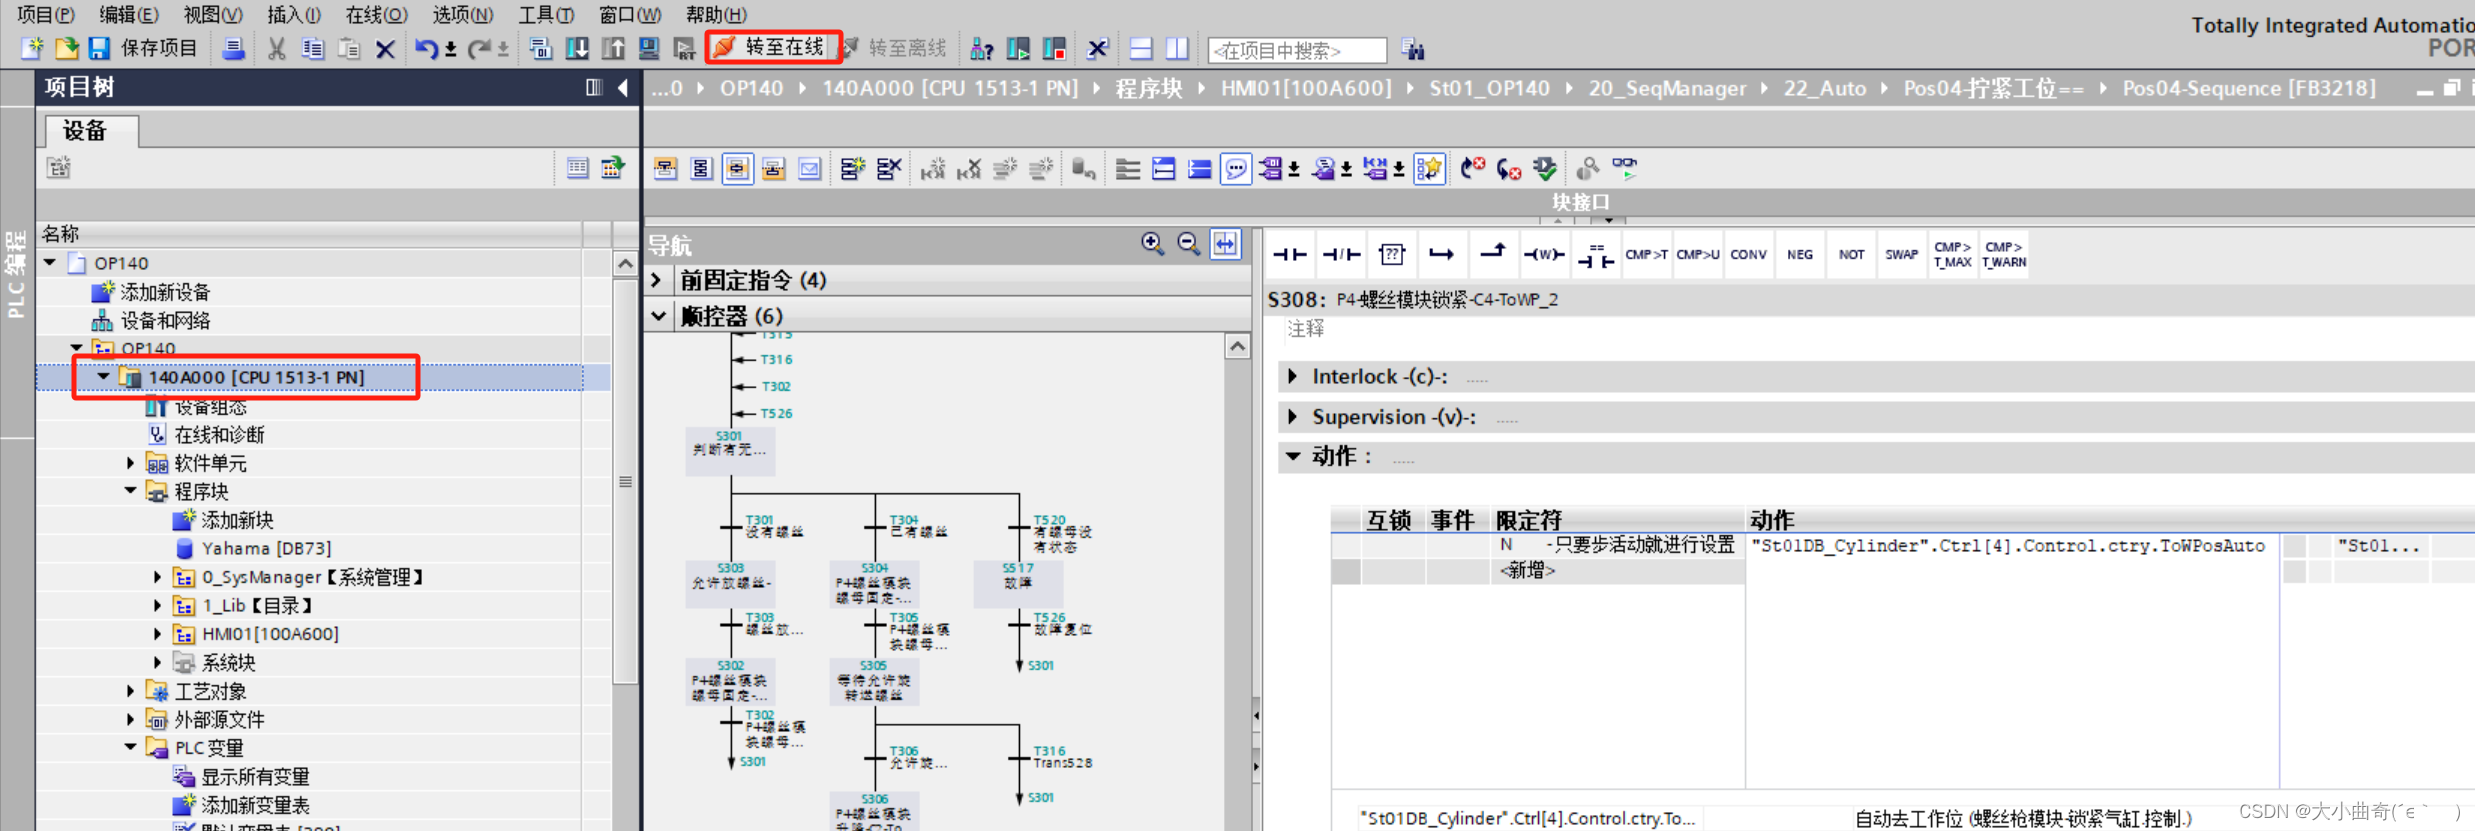Toggle the highlighted single-step view button
Screen dimensions: 2475x831
click(x=737, y=168)
